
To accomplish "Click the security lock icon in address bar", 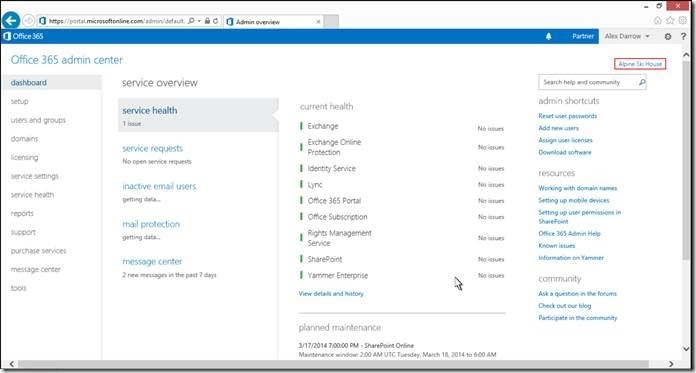I will click(207, 21).
